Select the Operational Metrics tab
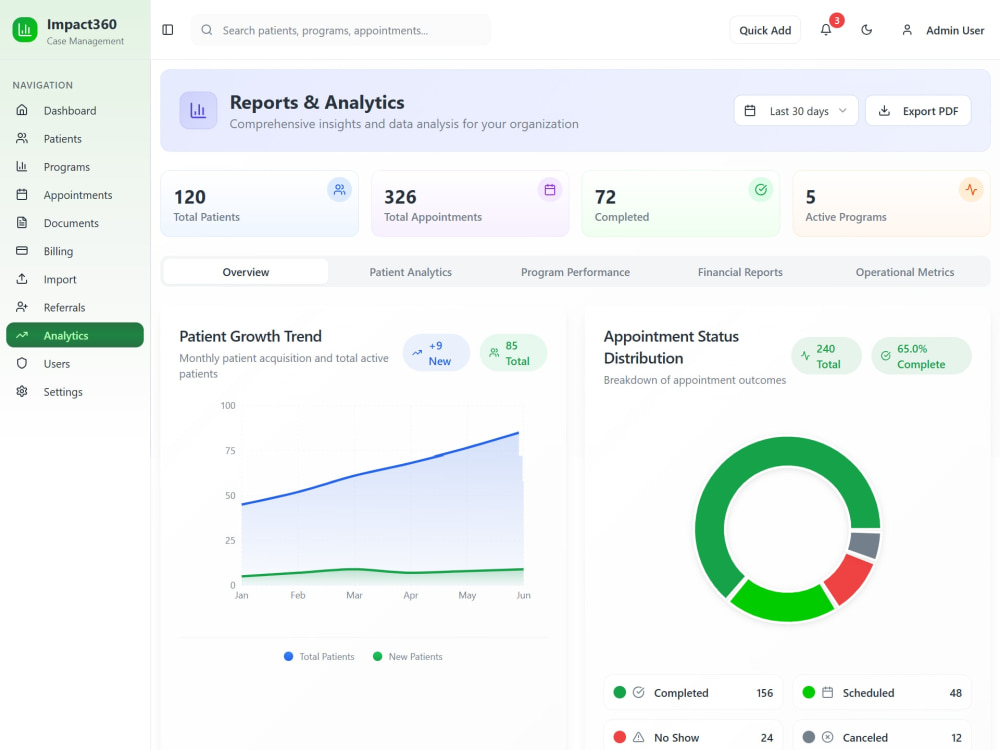1000x750 pixels. coord(905,272)
